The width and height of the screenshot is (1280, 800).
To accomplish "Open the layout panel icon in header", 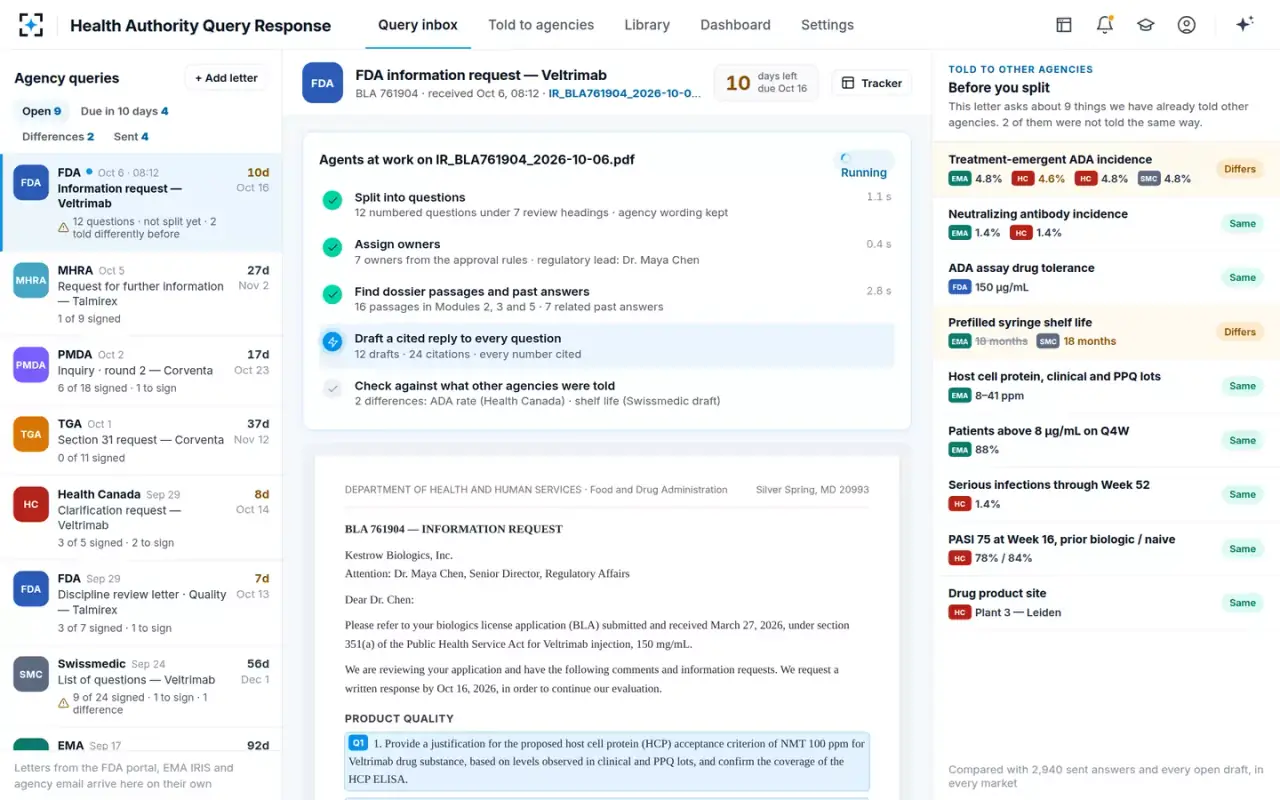I will coord(1064,25).
